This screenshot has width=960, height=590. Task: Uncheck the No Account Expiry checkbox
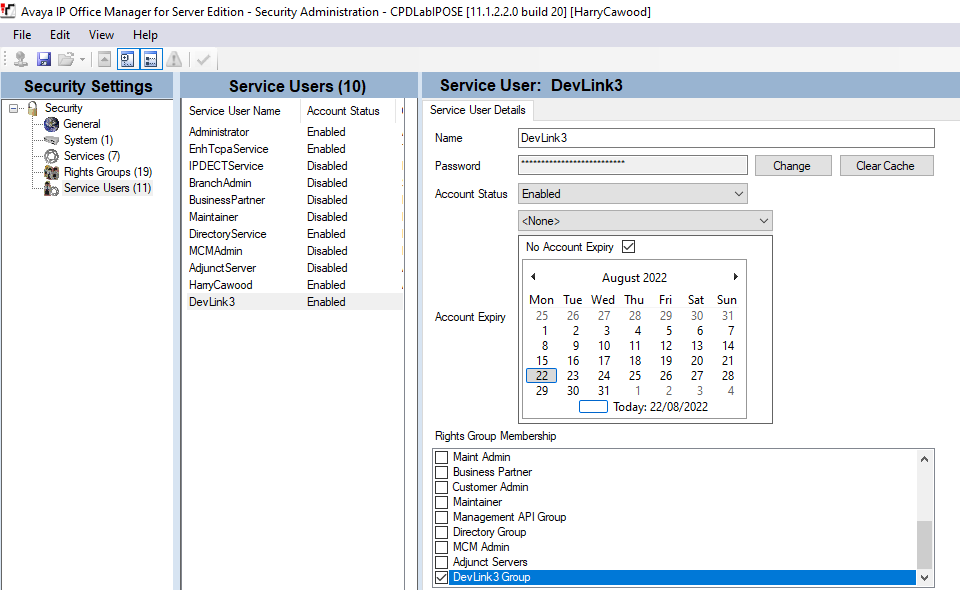(628, 247)
